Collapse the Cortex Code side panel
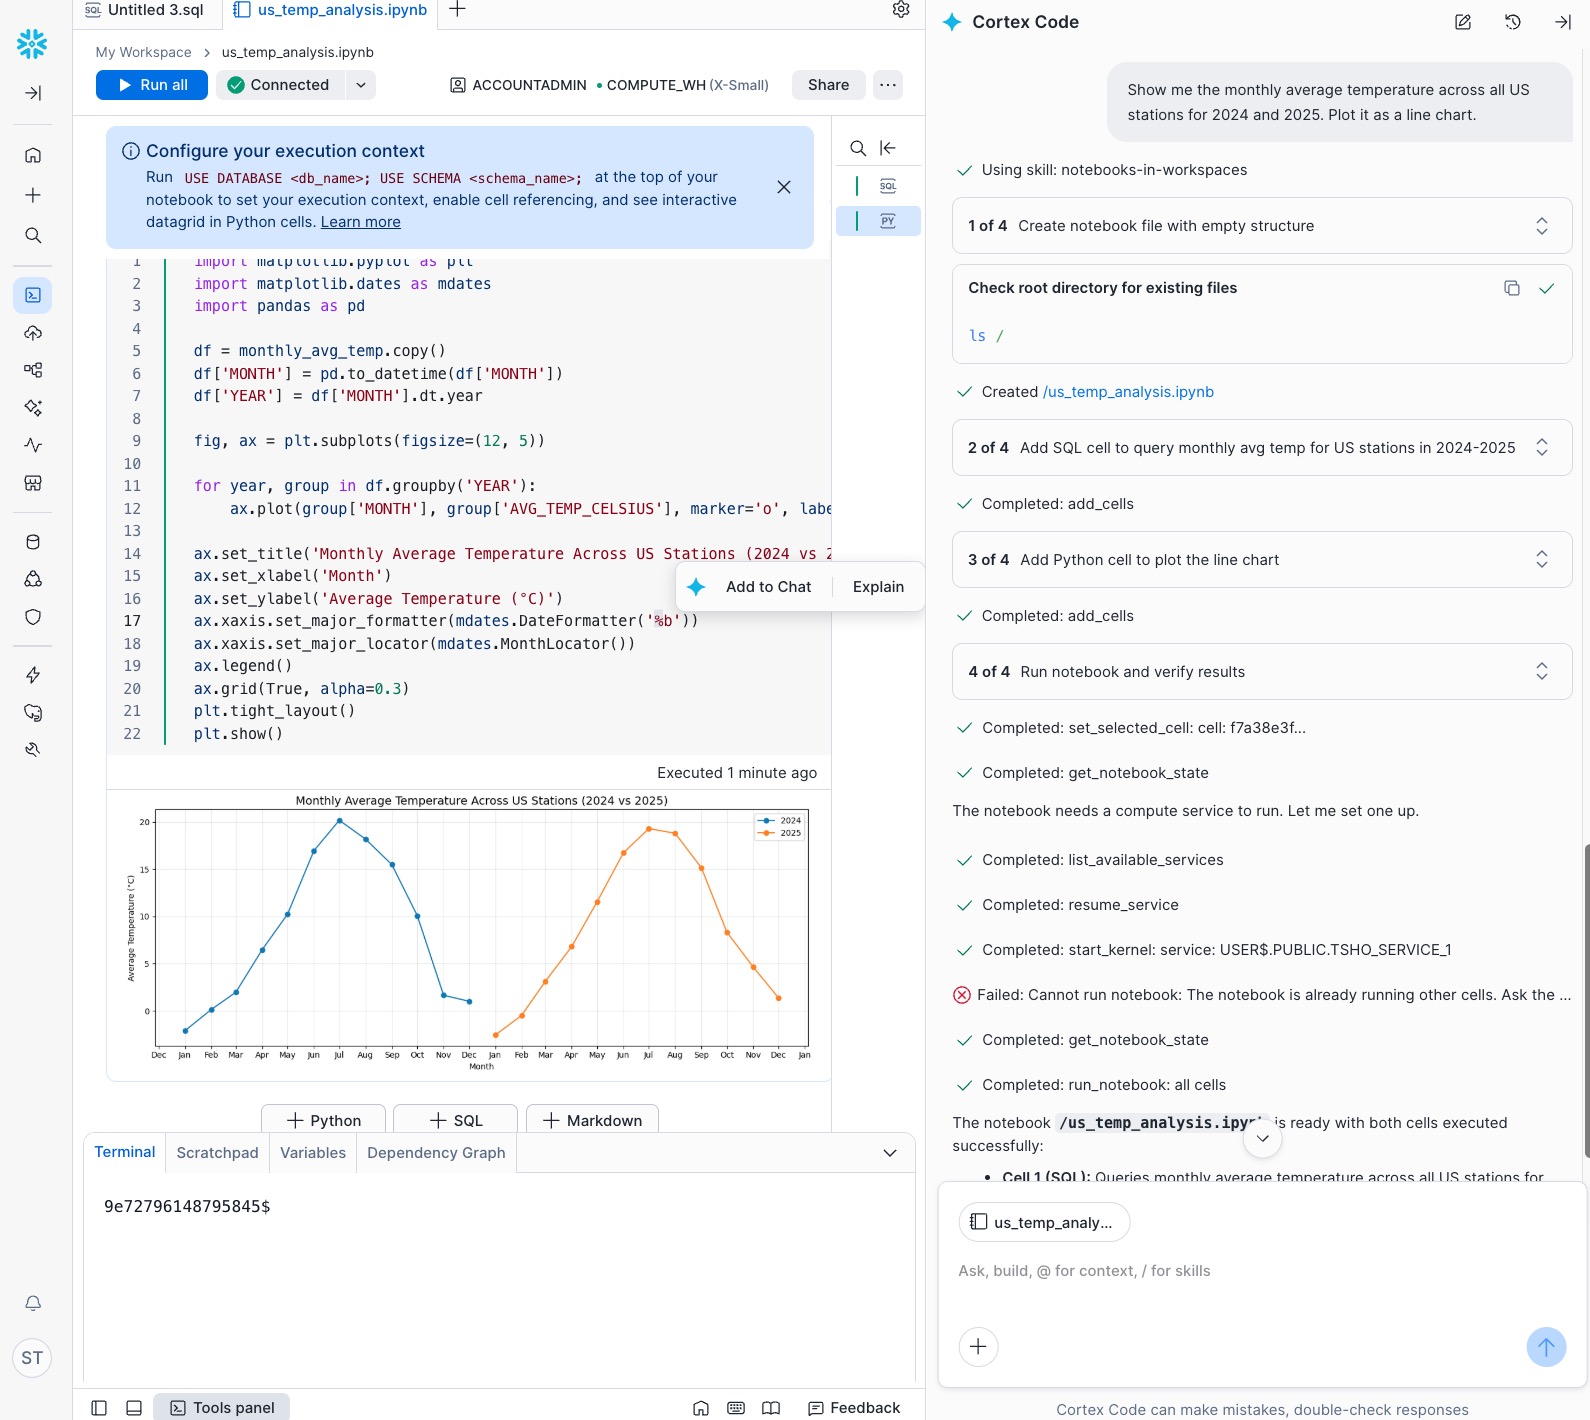 tap(1562, 22)
